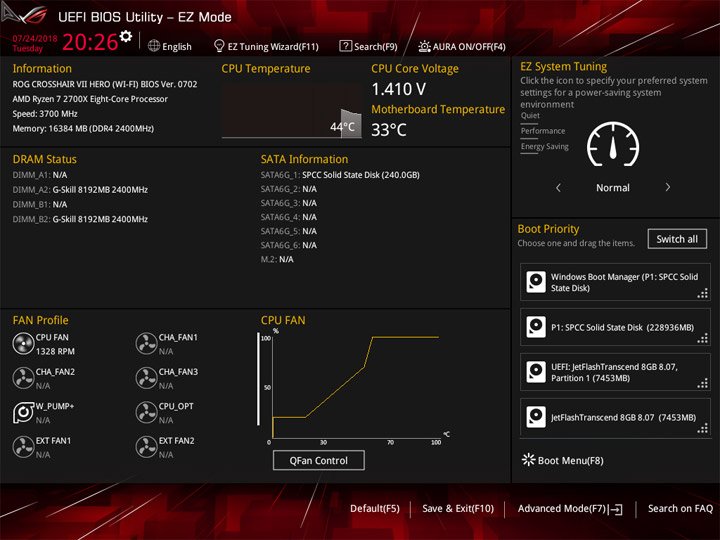Click the CPU FAN curve graph
Viewport: 720px width, 540px height.
tap(354, 386)
